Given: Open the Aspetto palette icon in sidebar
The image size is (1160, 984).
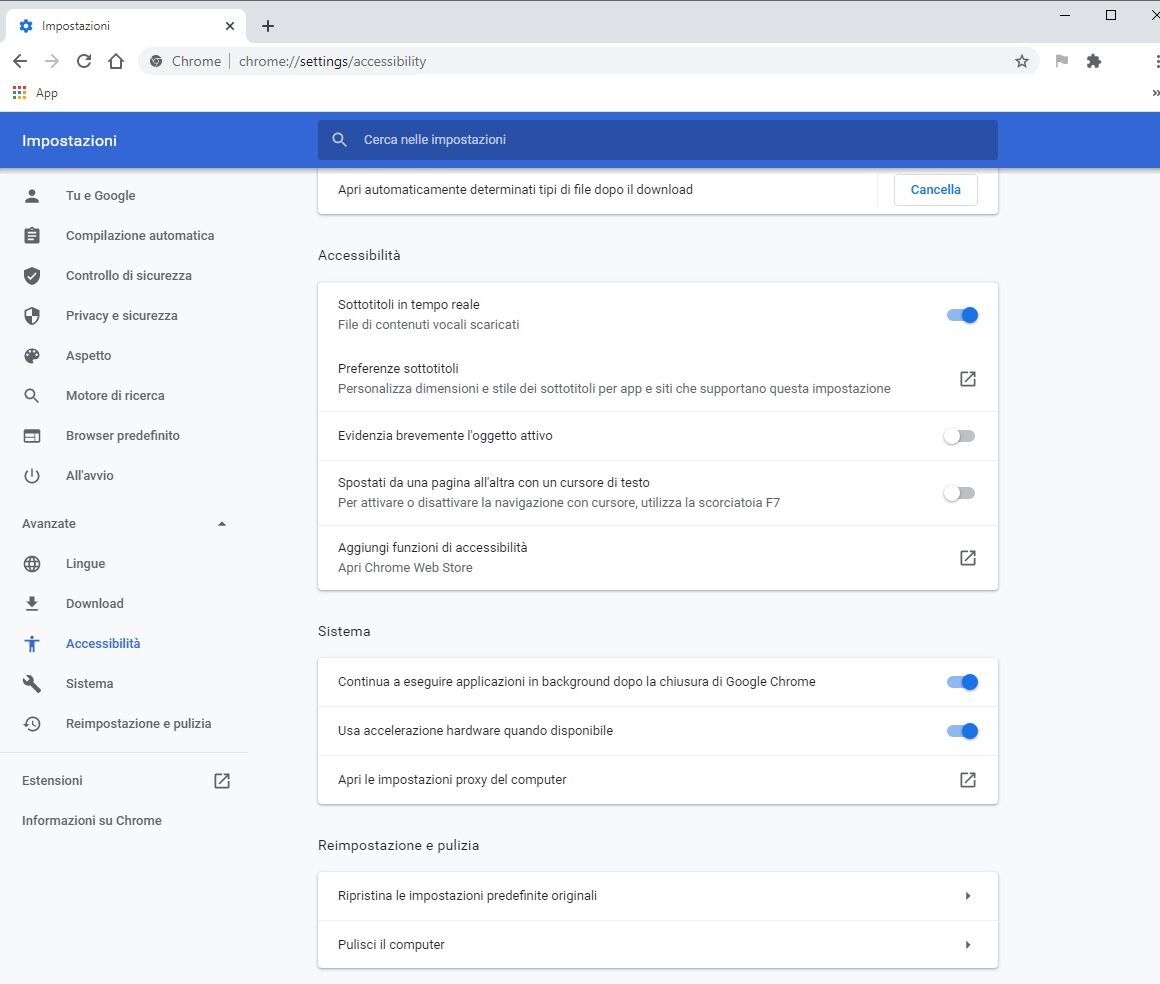Looking at the screenshot, I should click(32, 355).
